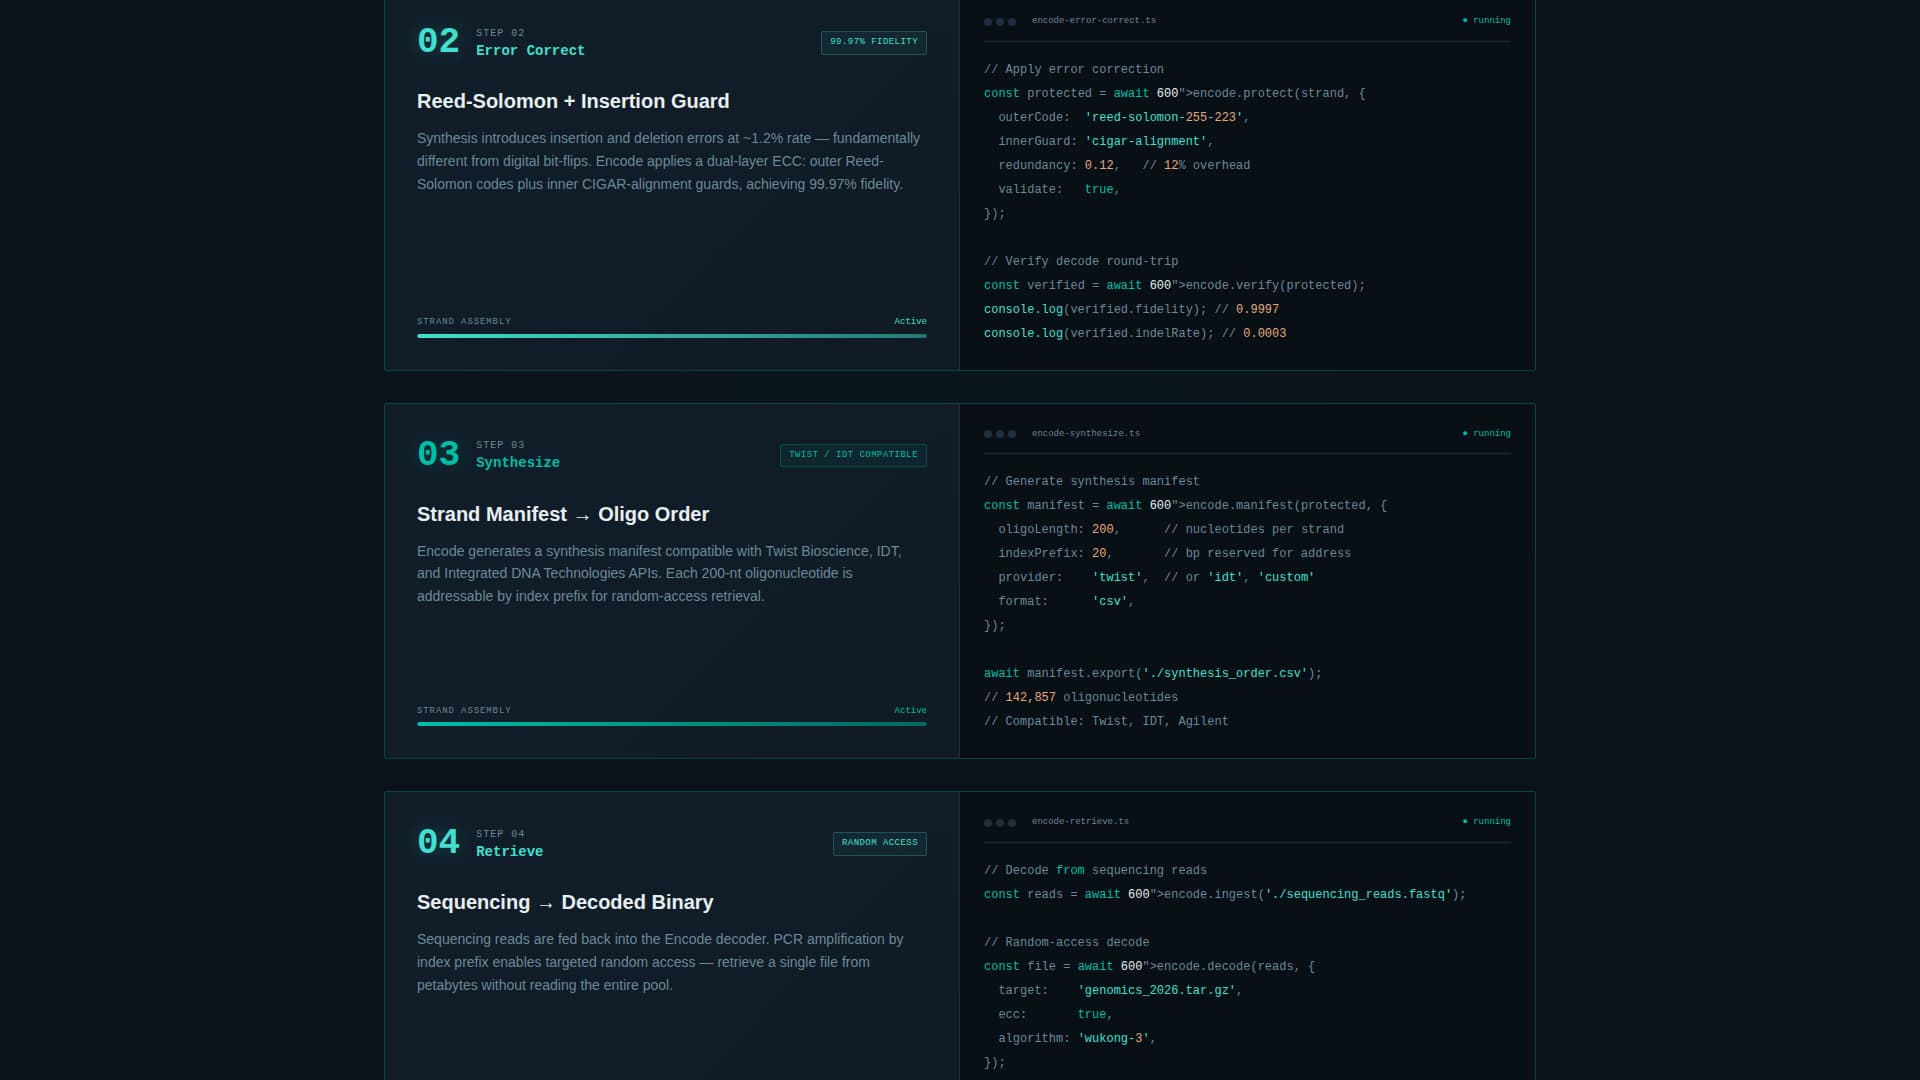Click the Synthesize step title
Image resolution: width=1920 pixels, height=1080 pixels.
[x=518, y=463]
